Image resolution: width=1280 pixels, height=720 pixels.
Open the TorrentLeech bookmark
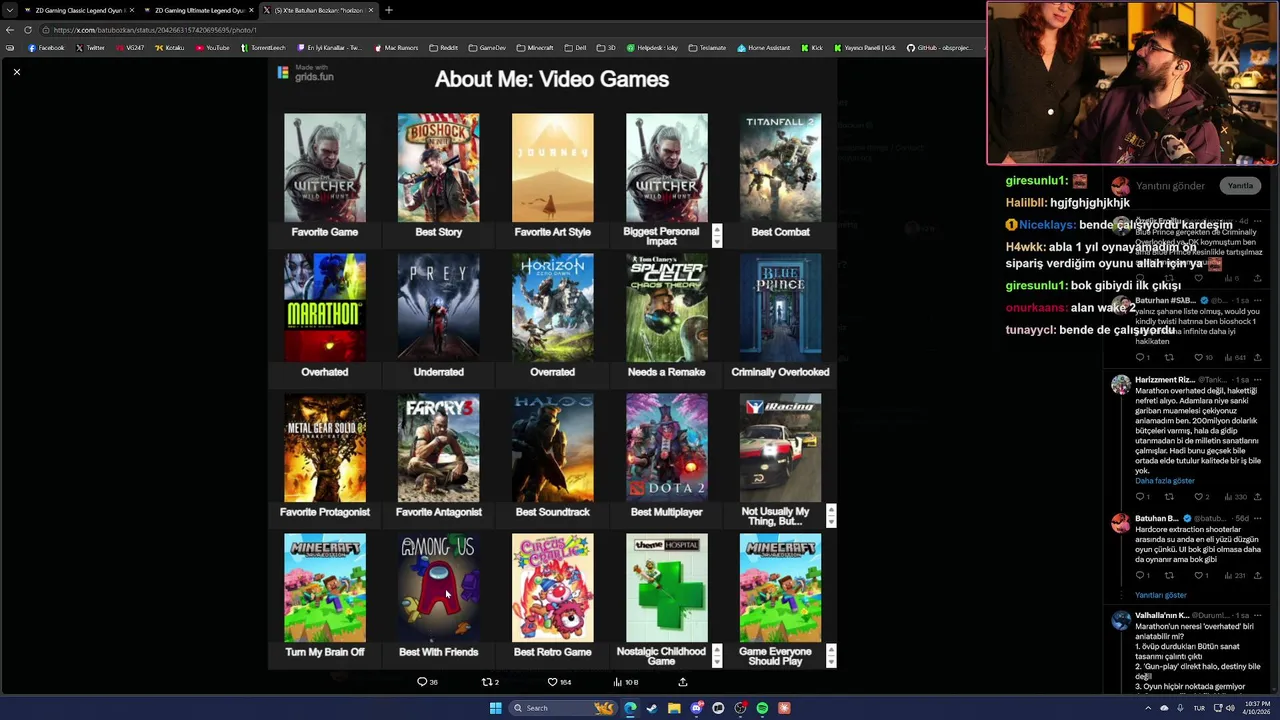(x=263, y=48)
